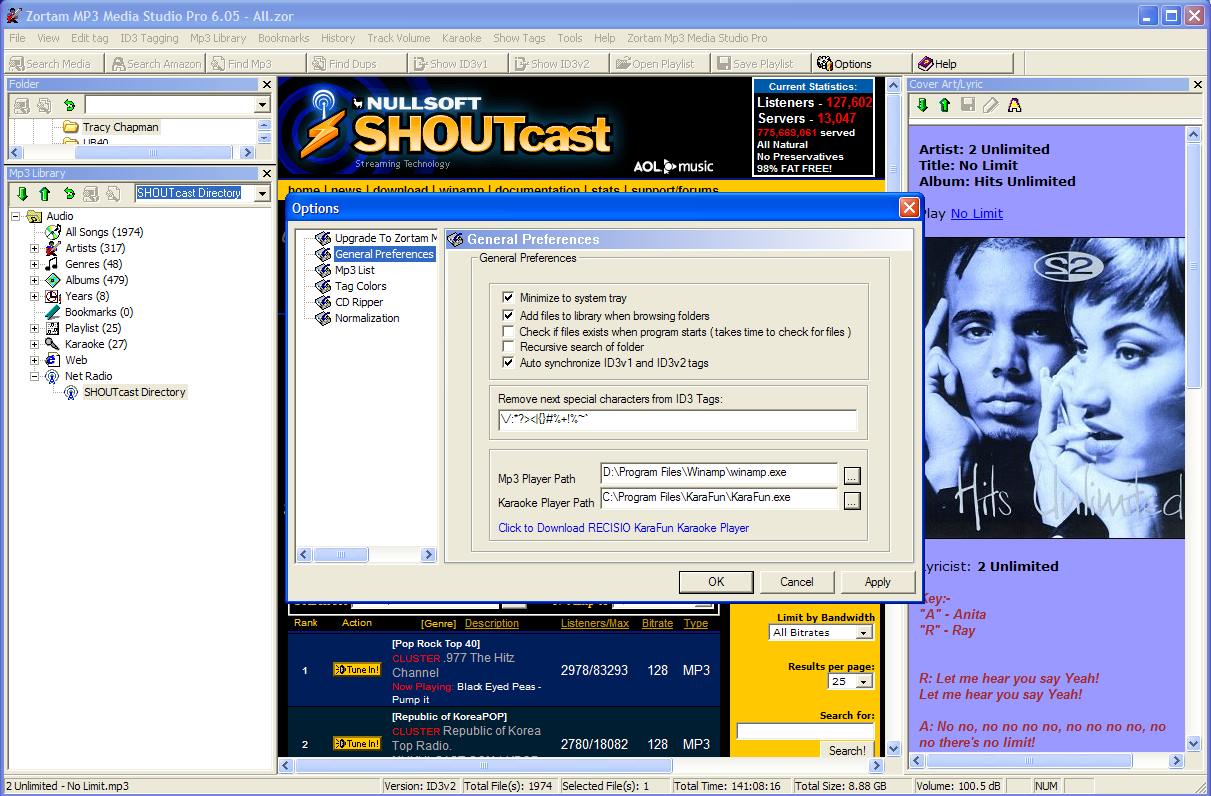Click green up arrow in Cover Art/Lyric panel
Image resolution: width=1211 pixels, height=796 pixels.
click(943, 105)
